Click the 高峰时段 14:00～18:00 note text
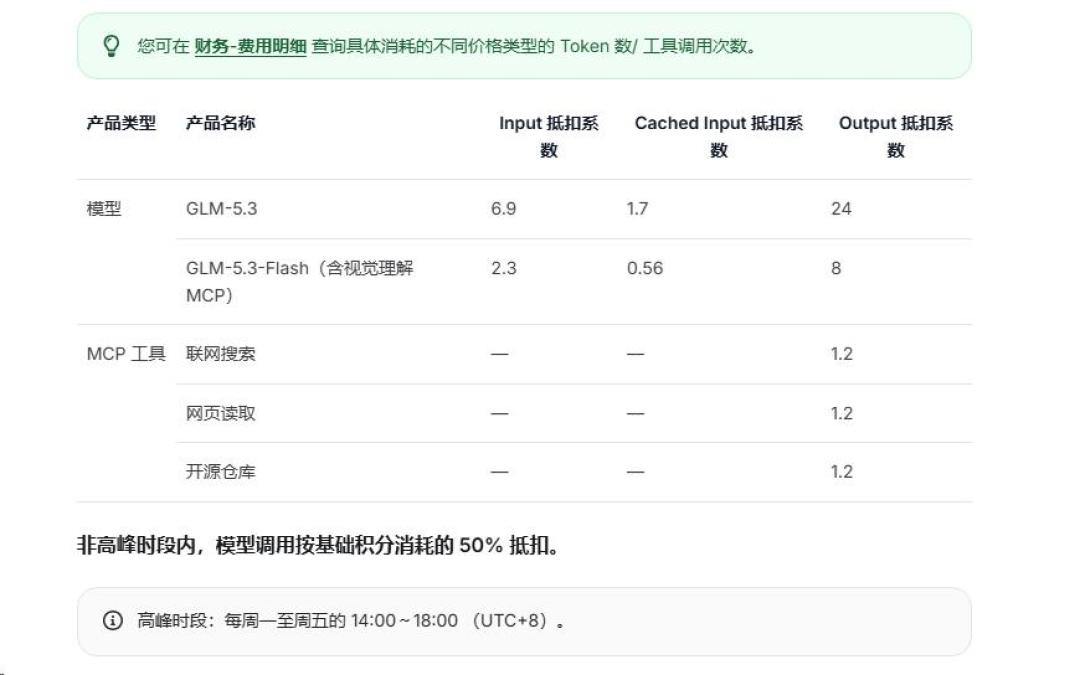The height and width of the screenshot is (675, 1080). (351, 621)
